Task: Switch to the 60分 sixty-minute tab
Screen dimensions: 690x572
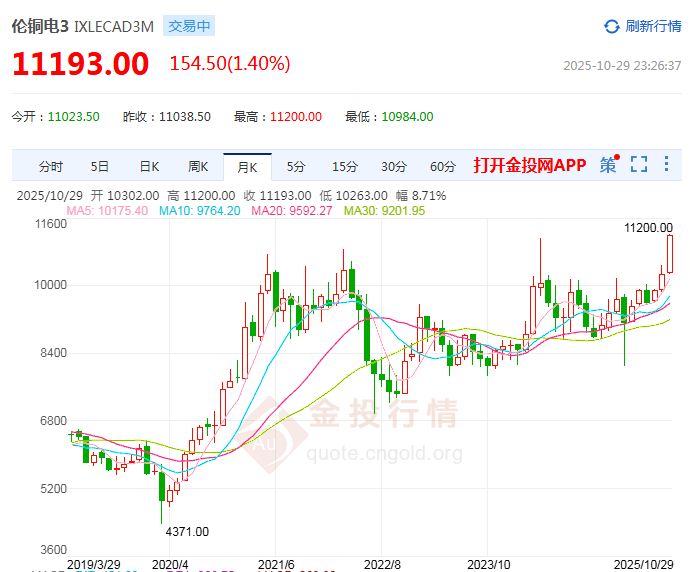Action: click(443, 166)
